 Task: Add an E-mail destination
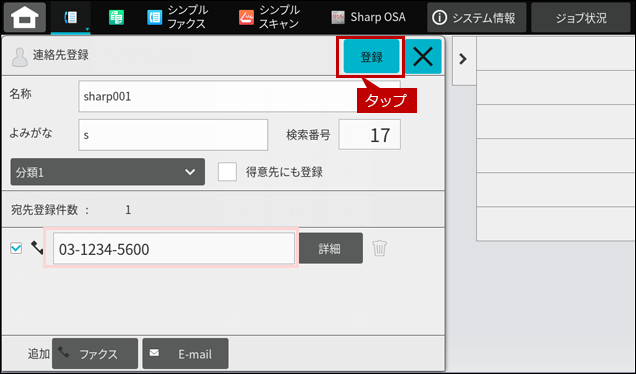(x=185, y=354)
